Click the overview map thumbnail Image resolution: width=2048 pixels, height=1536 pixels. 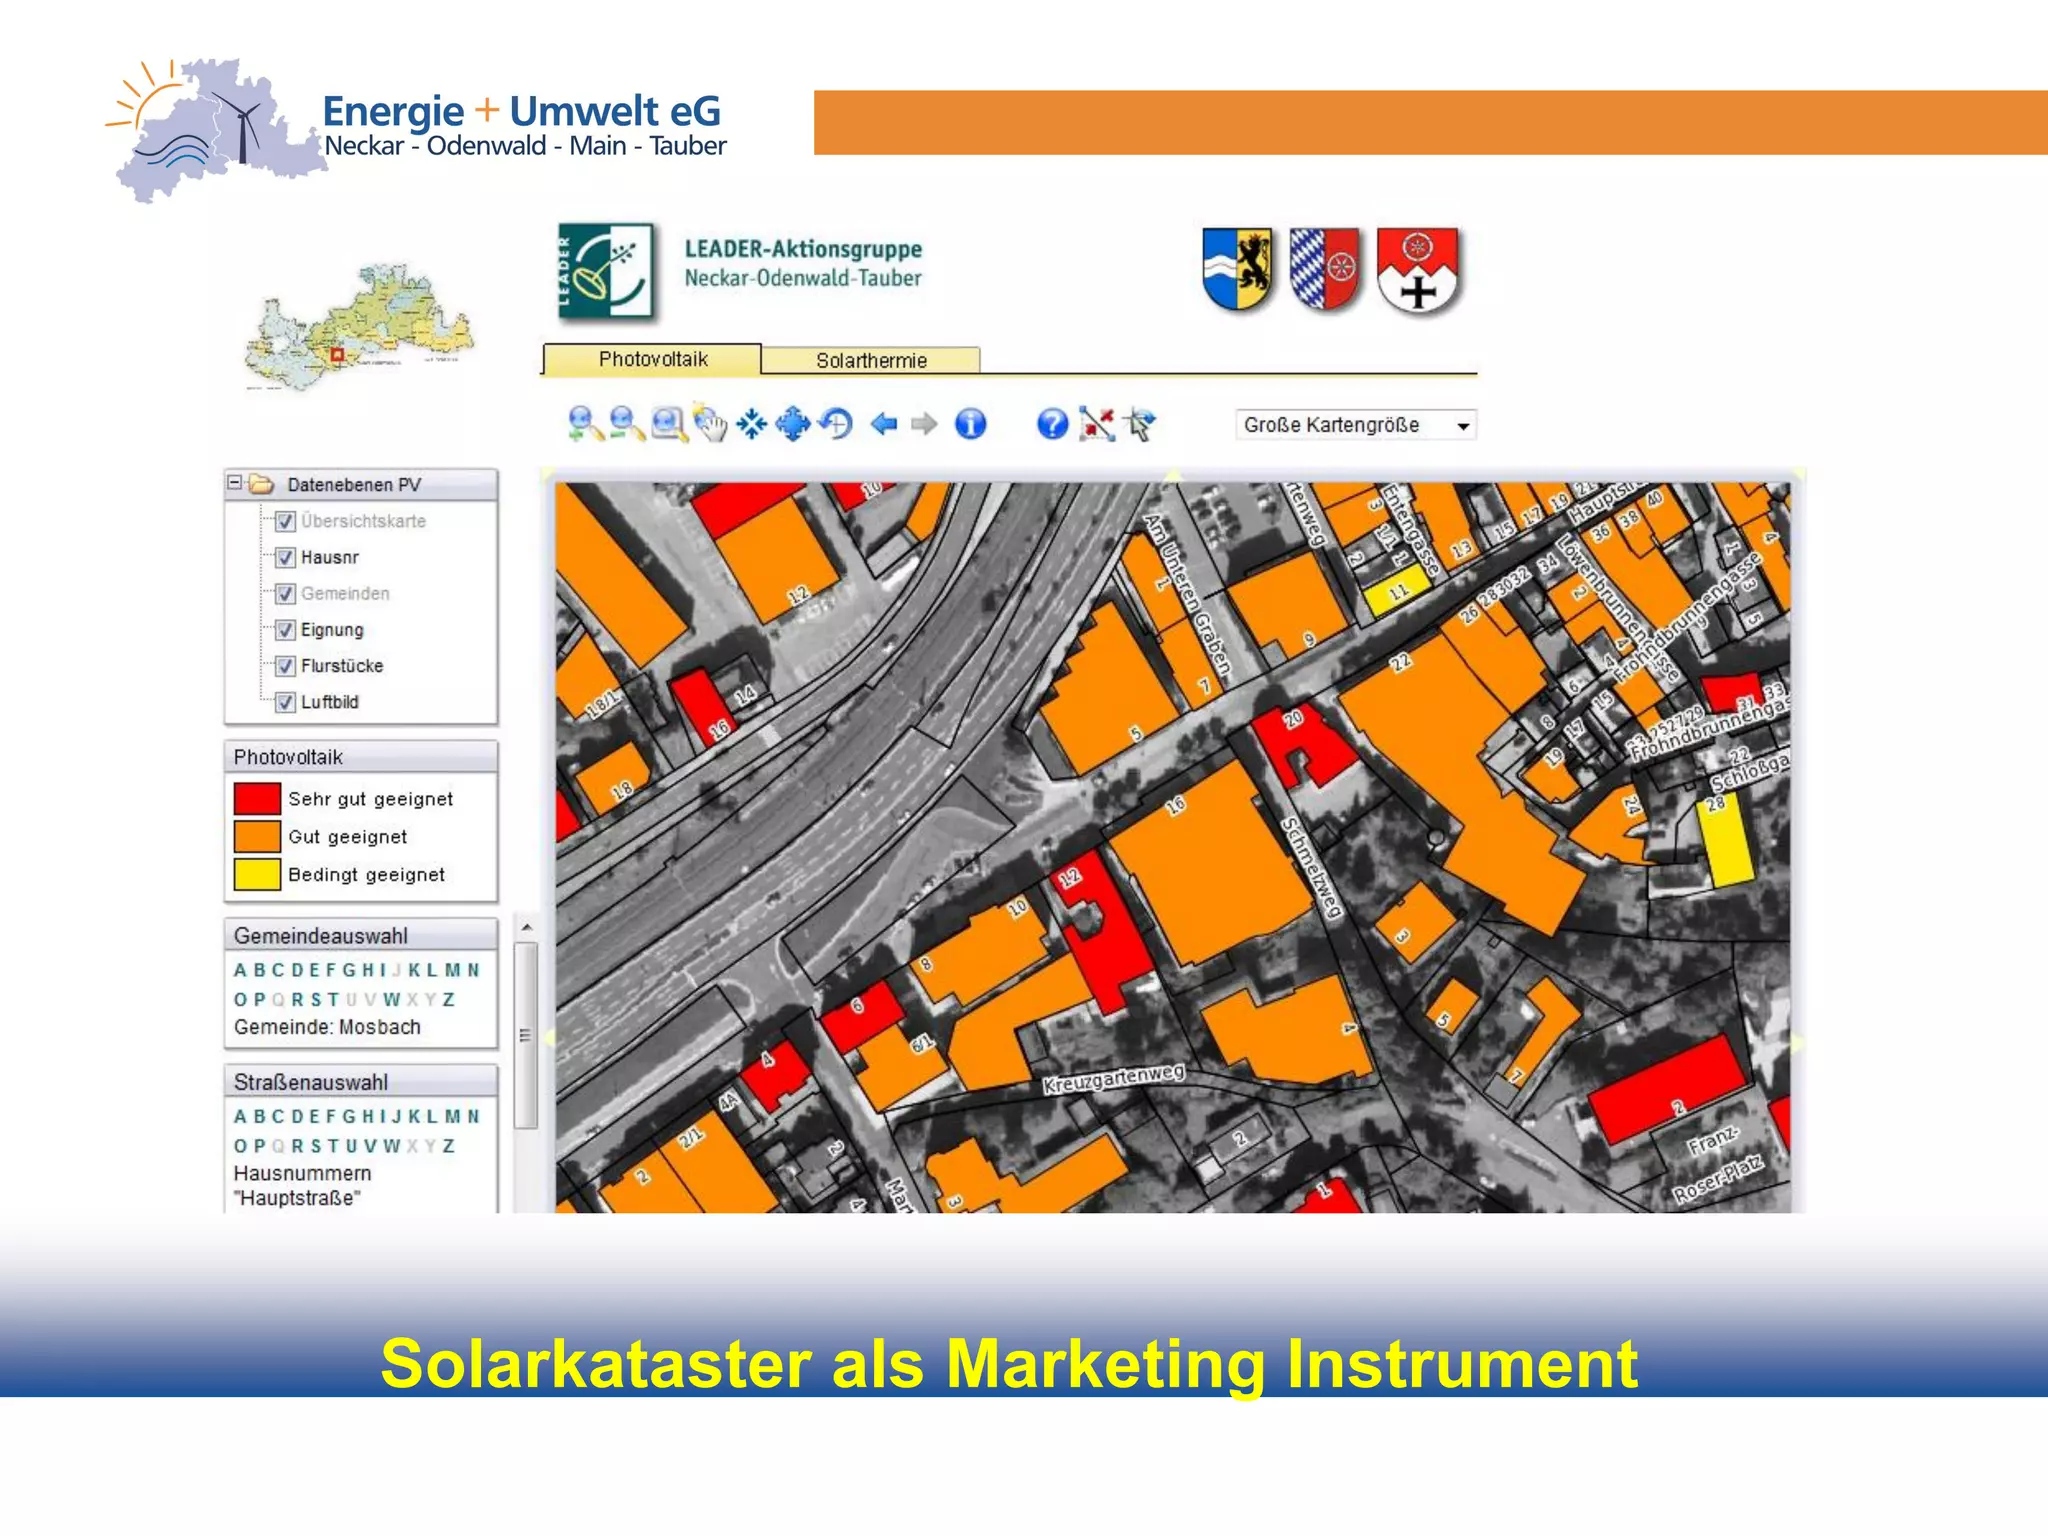click(359, 327)
